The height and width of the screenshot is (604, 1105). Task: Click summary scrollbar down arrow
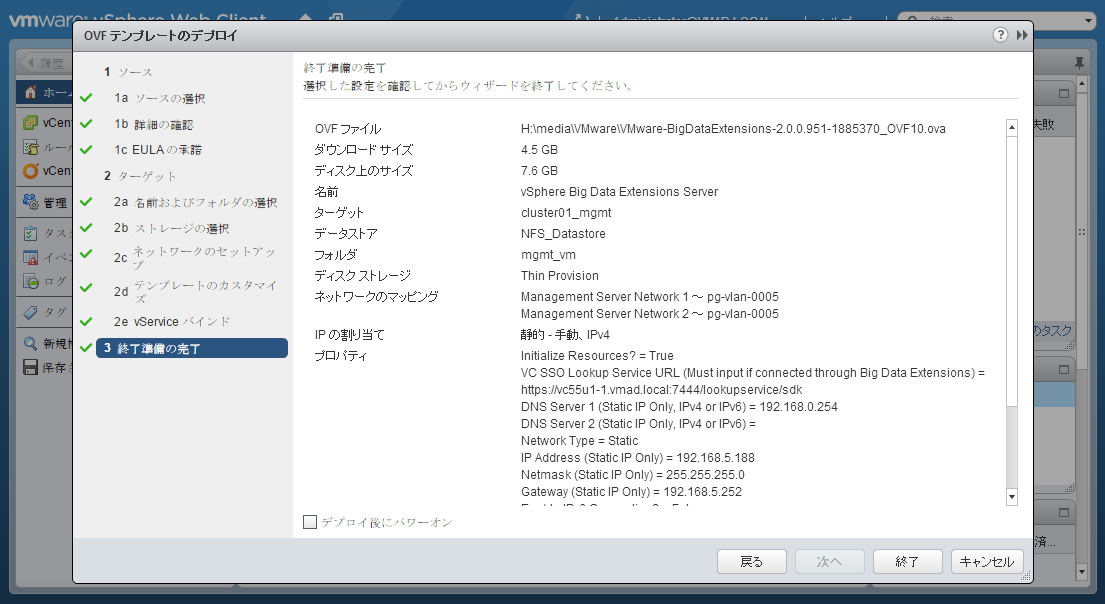click(1012, 496)
